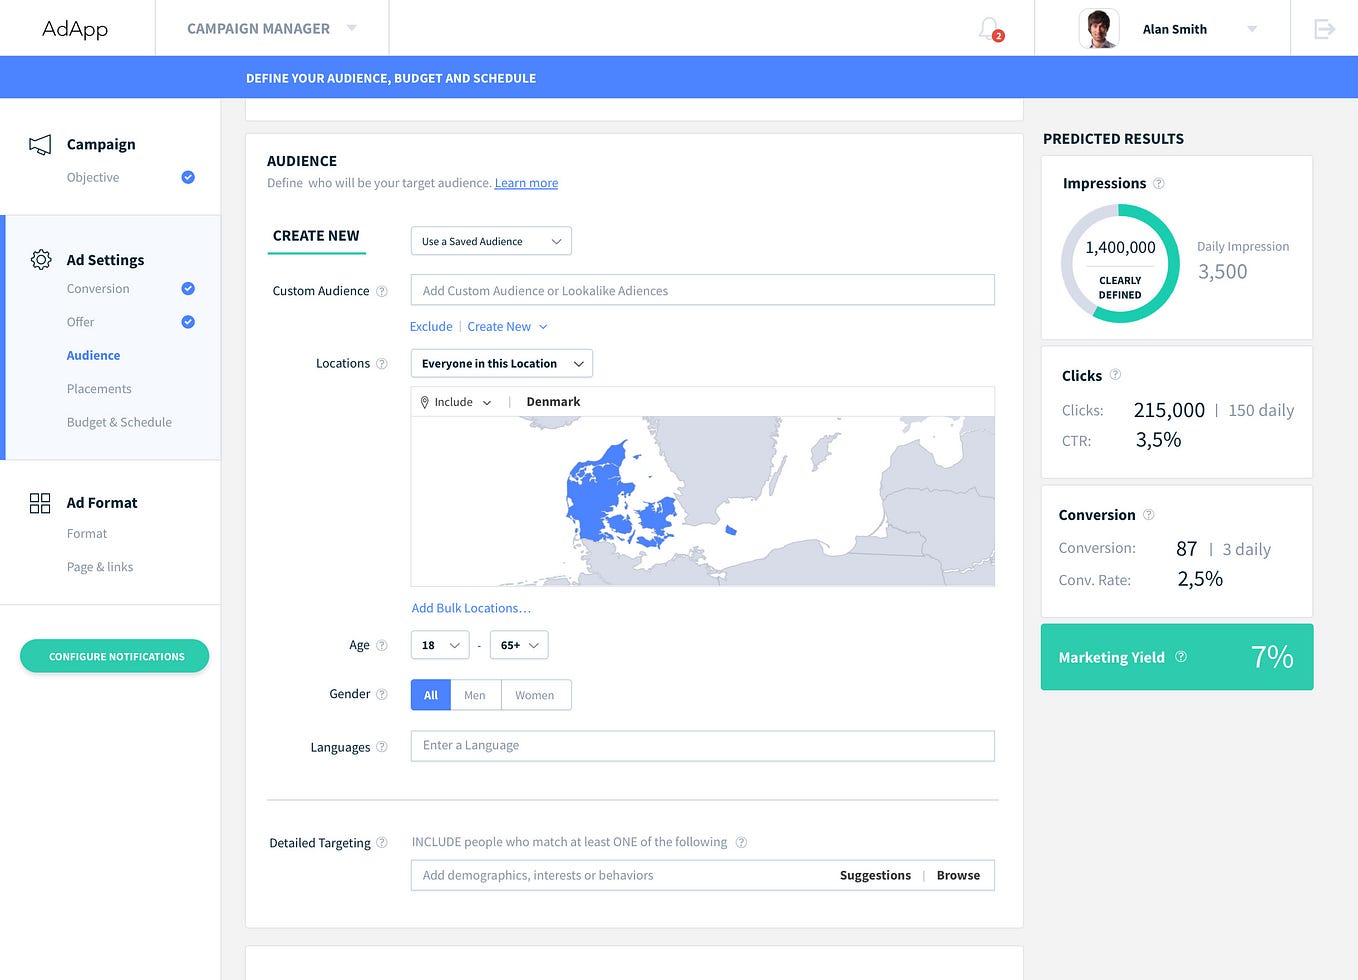Screen dimensions: 1358x980
Task: Open the Use a Saved Audience dropdown
Action: [x=490, y=240]
